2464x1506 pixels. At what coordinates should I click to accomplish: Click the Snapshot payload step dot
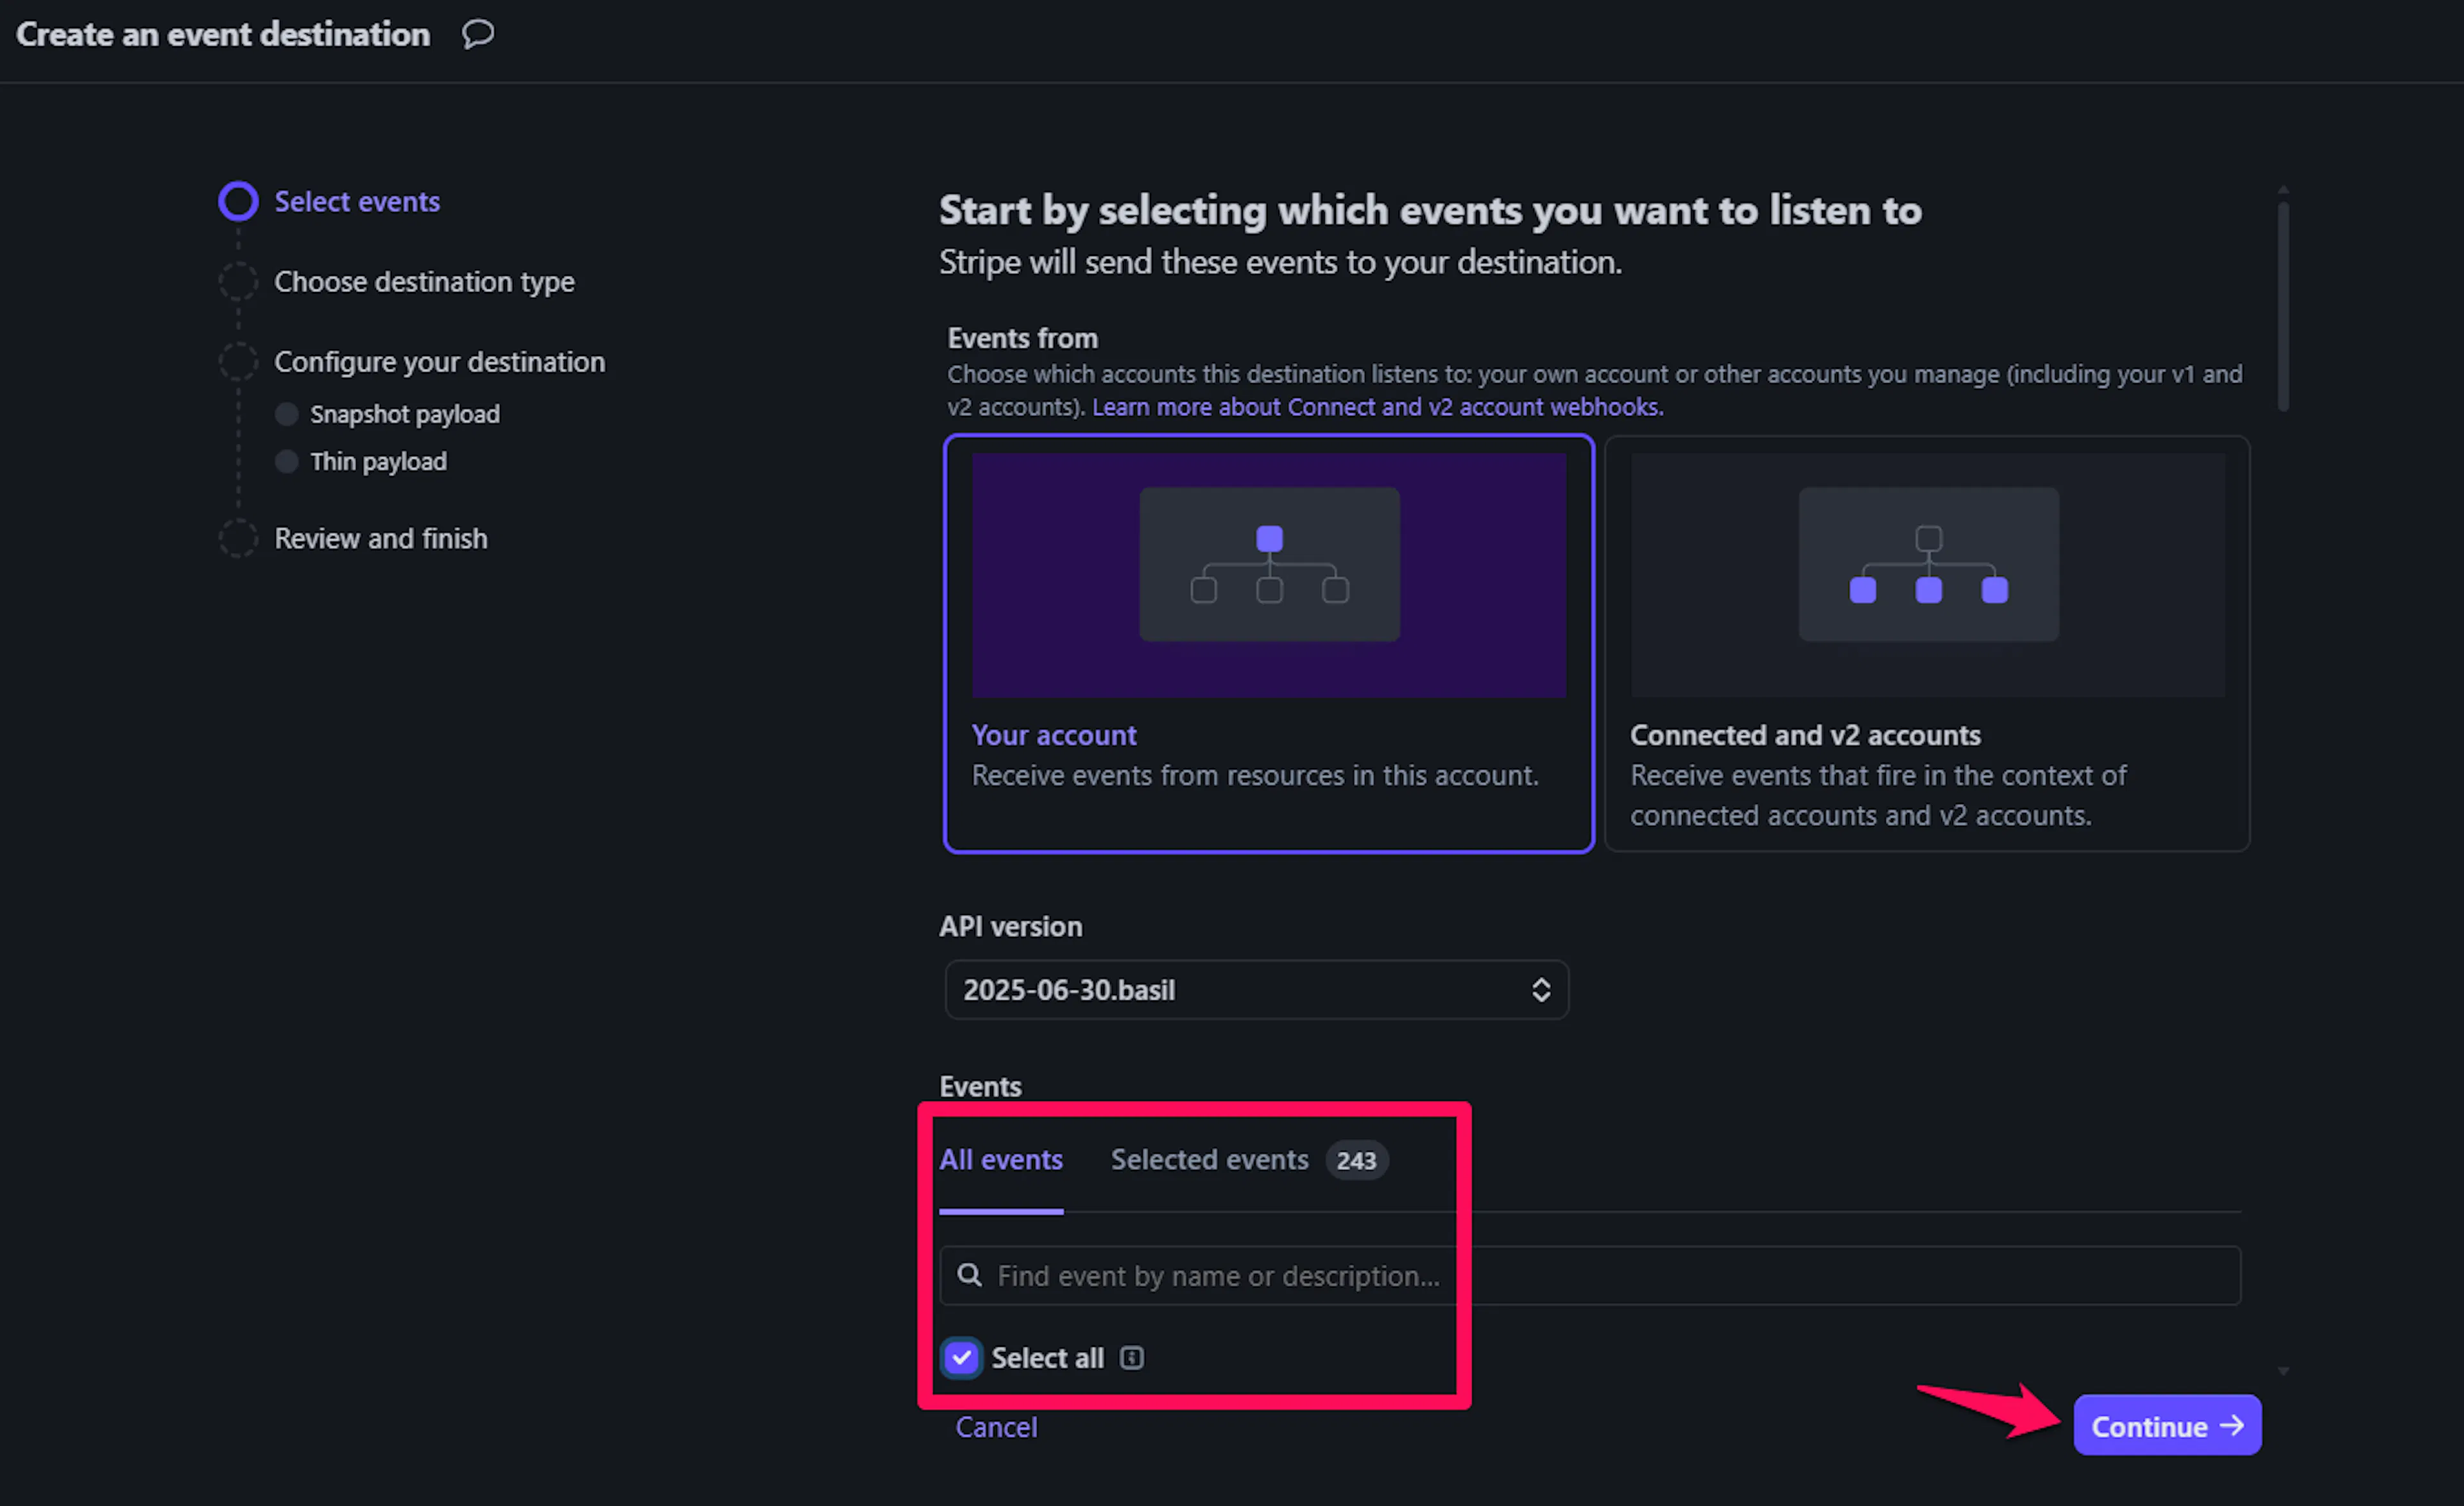coord(287,414)
